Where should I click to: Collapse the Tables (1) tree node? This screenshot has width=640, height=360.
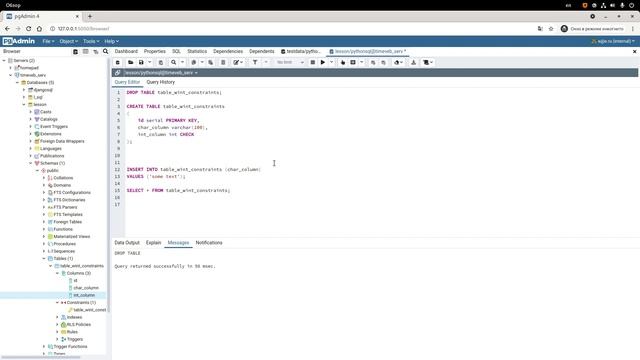(44, 258)
